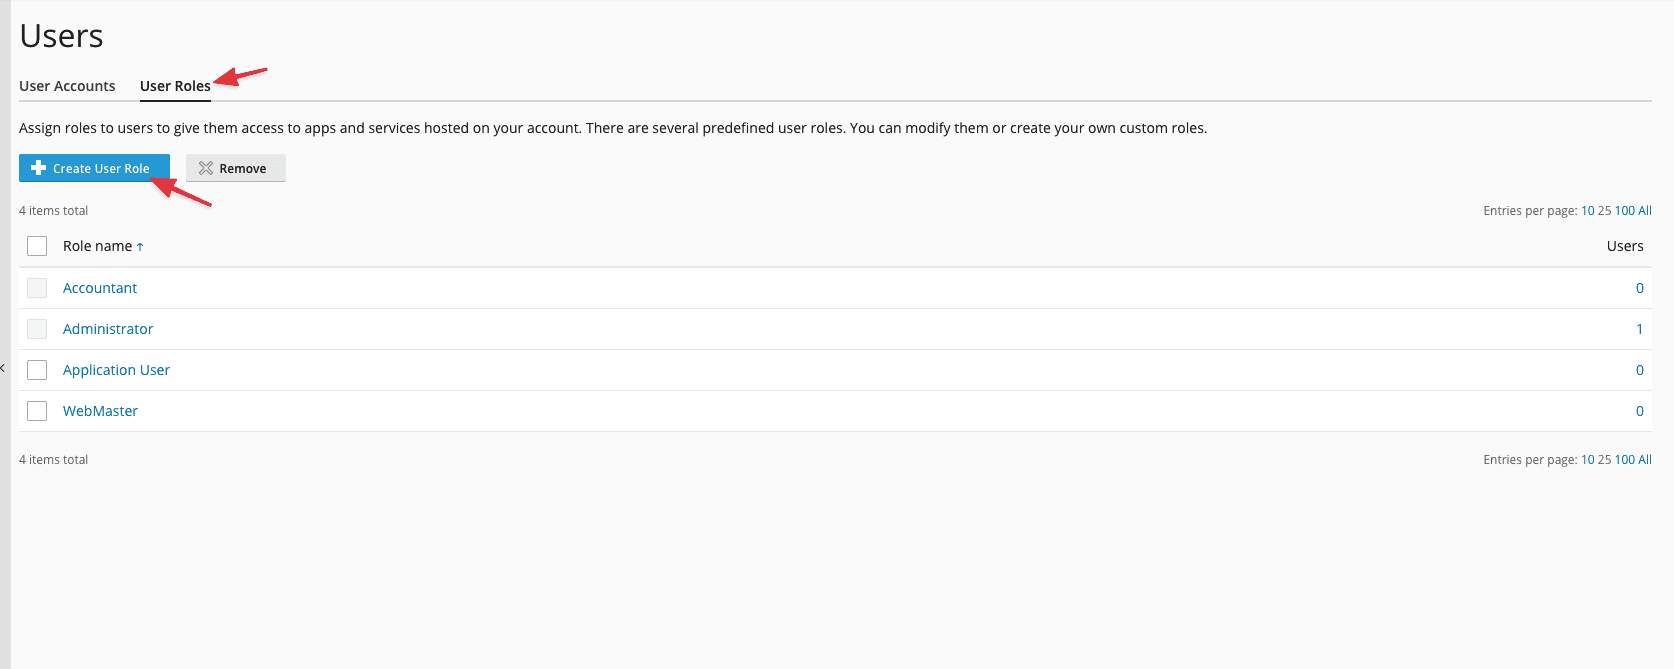The width and height of the screenshot is (1674, 669).
Task: Check the WebMaster role checkbox
Action: pos(37,411)
